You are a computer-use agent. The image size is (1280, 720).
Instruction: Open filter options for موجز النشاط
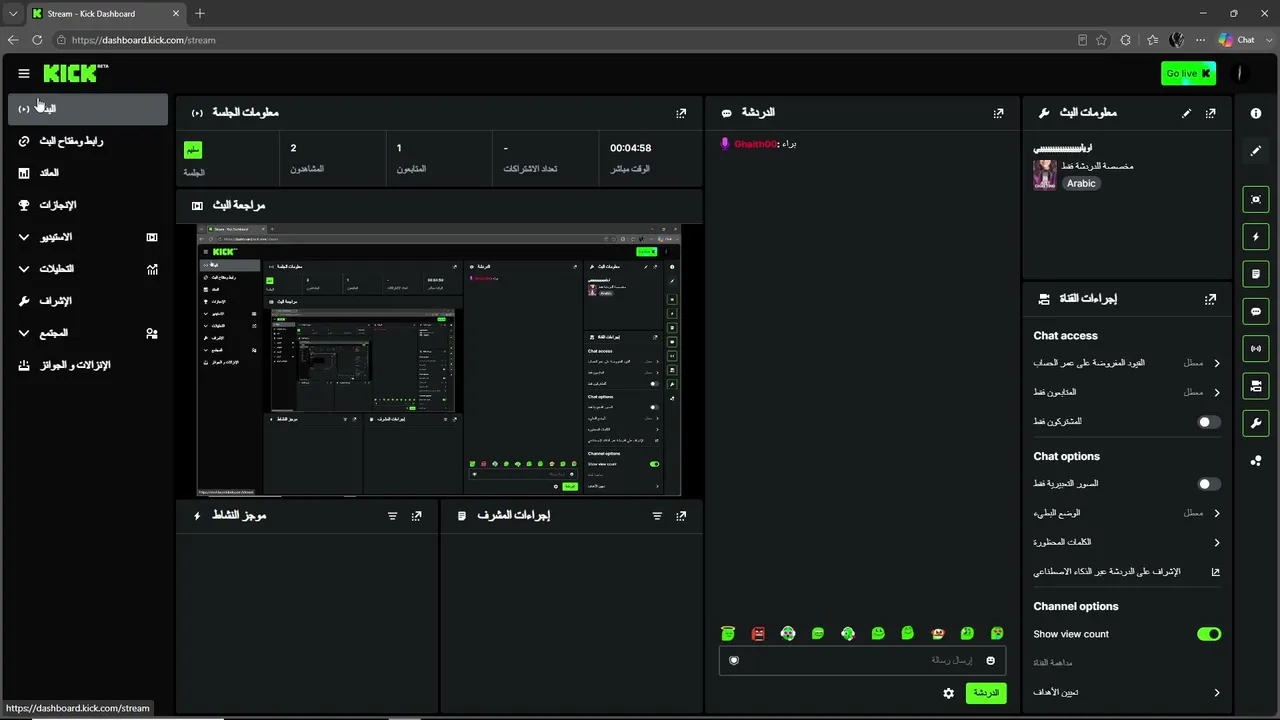pyautogui.click(x=392, y=516)
